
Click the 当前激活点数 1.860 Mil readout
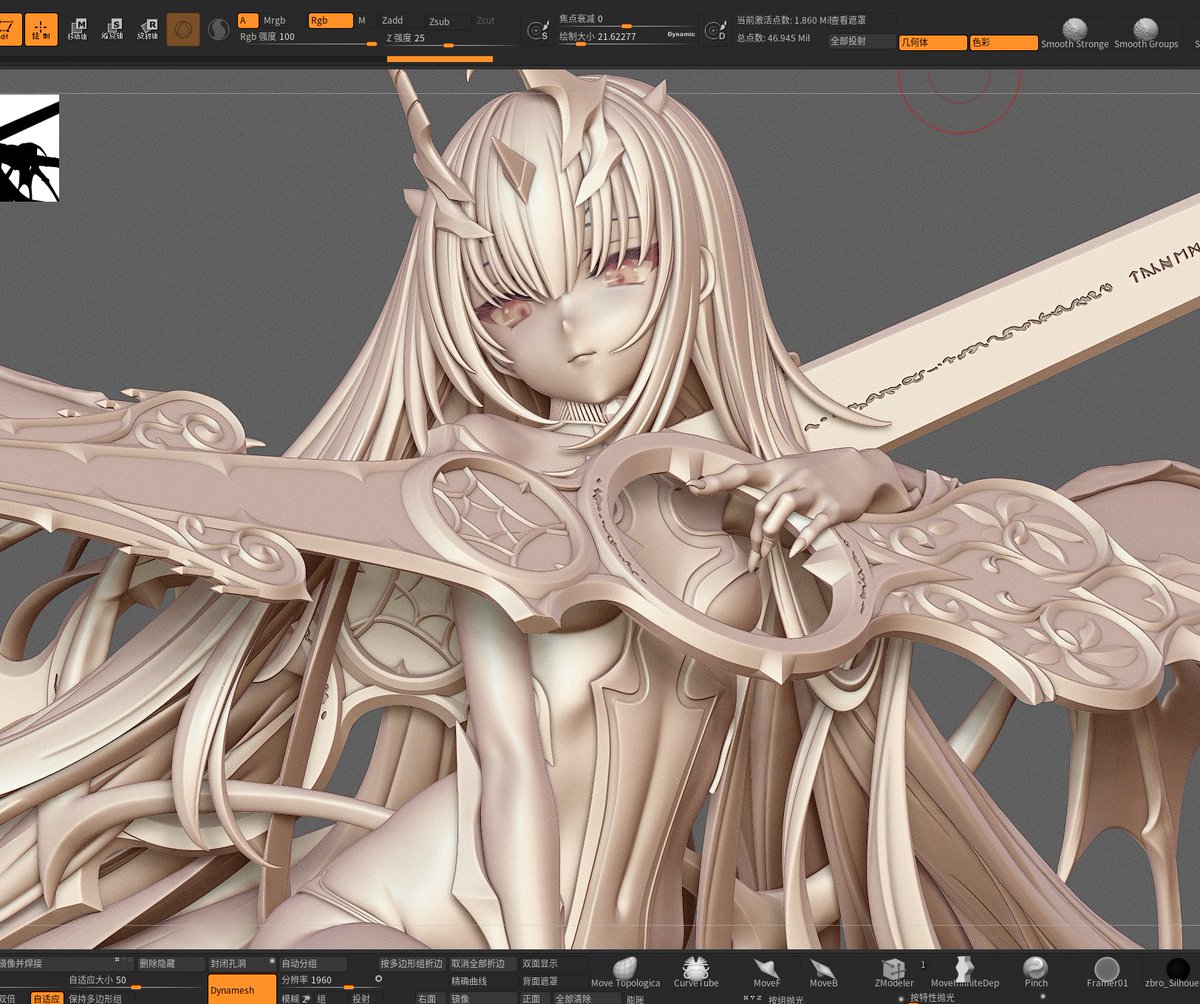[784, 20]
